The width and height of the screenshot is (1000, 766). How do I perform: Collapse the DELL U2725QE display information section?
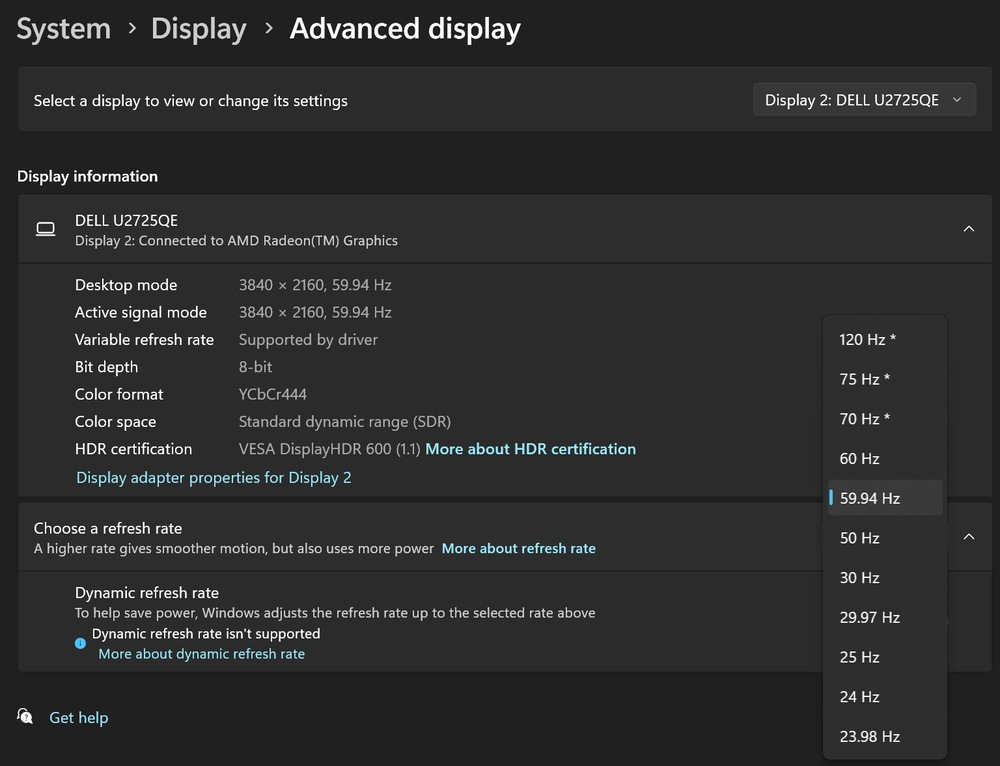pos(968,229)
